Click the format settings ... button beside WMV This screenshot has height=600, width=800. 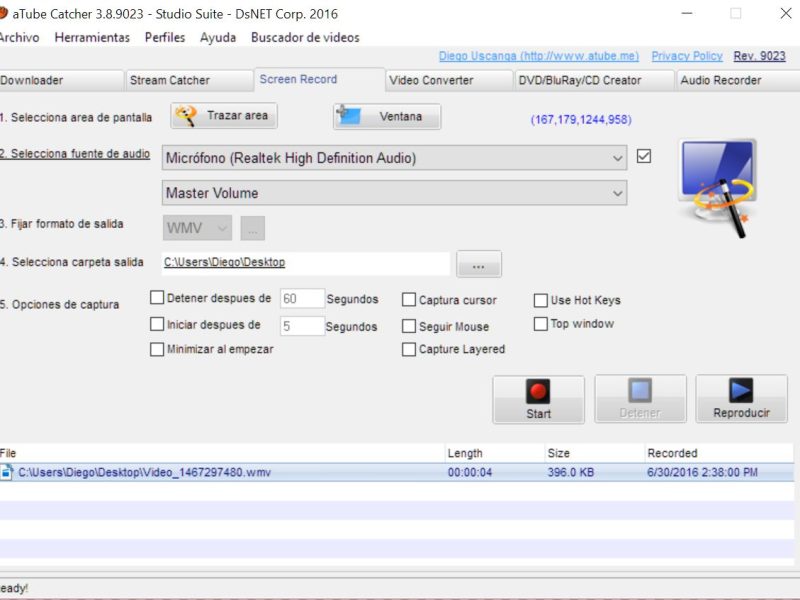tap(253, 228)
